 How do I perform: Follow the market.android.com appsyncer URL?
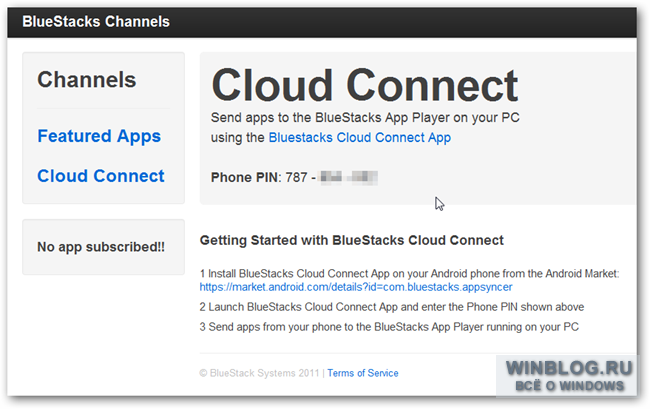coord(356,287)
